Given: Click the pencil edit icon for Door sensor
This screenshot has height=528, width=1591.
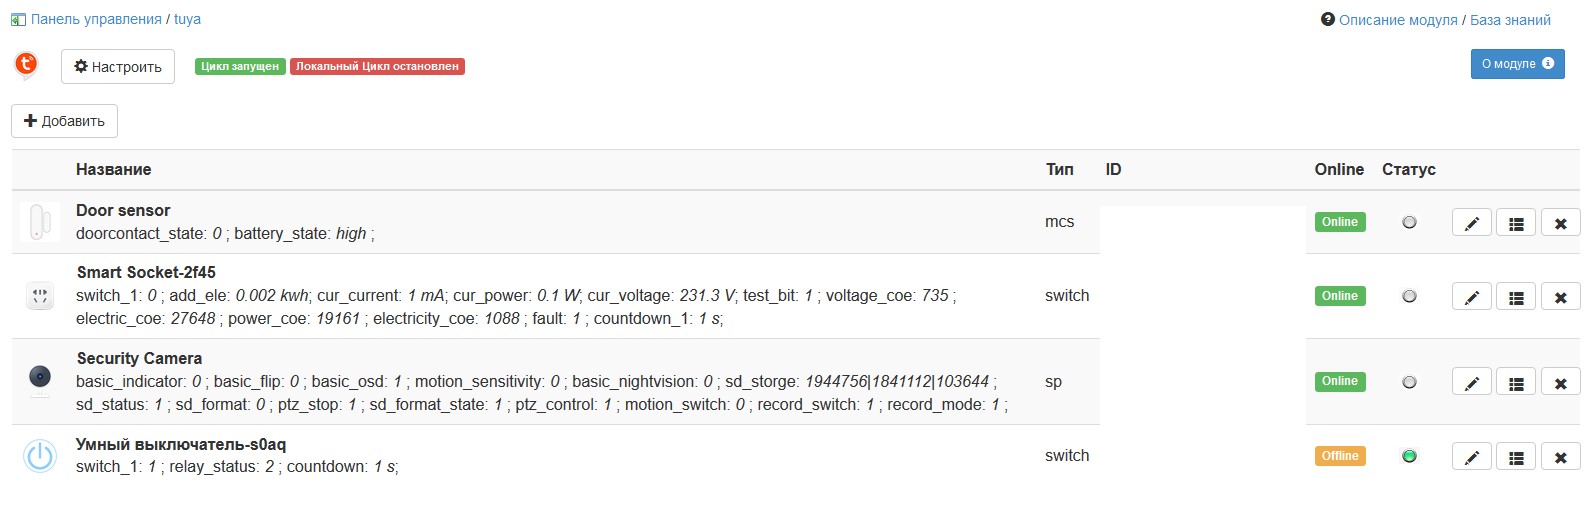Looking at the screenshot, I should [x=1471, y=223].
